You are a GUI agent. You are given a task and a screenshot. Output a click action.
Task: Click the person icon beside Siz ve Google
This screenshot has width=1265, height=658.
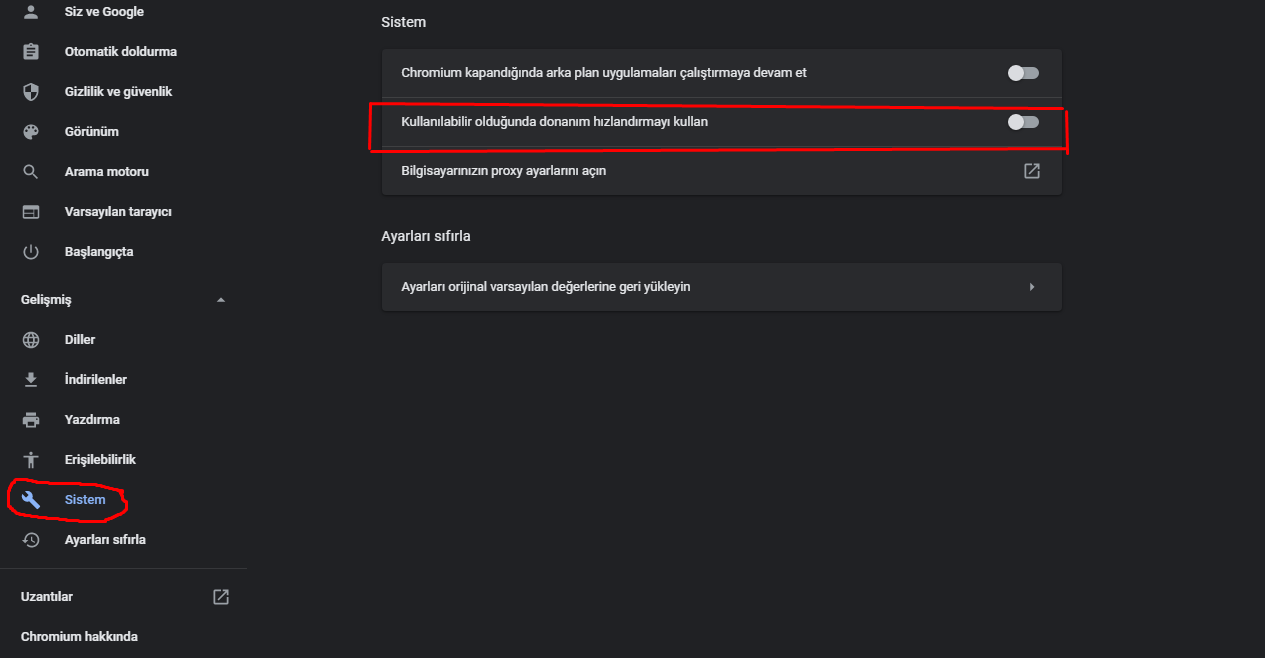click(x=31, y=12)
